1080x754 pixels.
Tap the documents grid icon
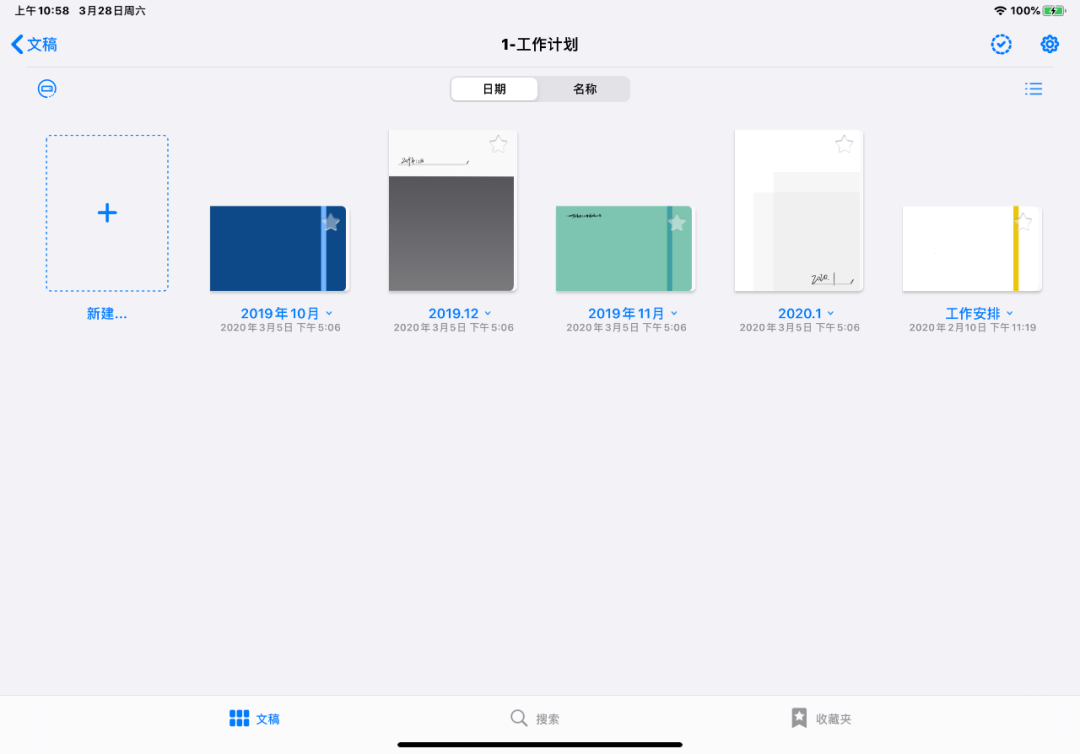(x=239, y=718)
